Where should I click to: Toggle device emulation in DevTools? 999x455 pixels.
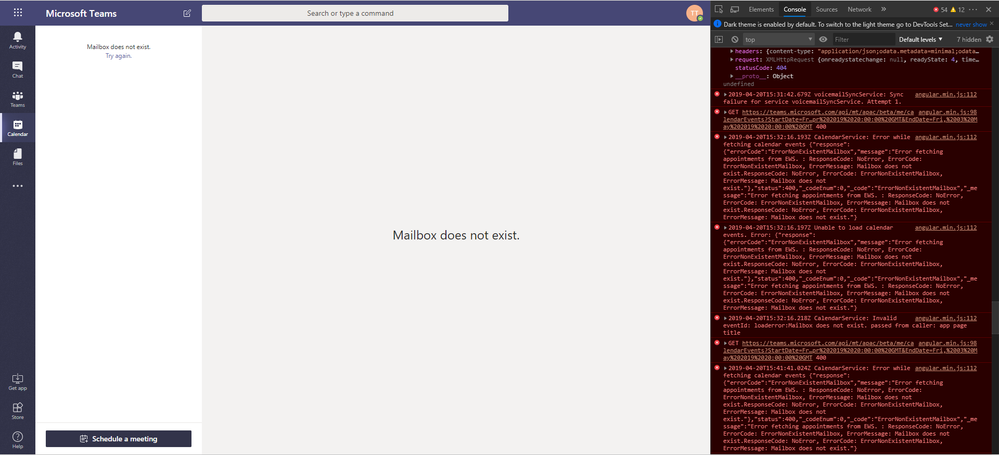pos(734,10)
